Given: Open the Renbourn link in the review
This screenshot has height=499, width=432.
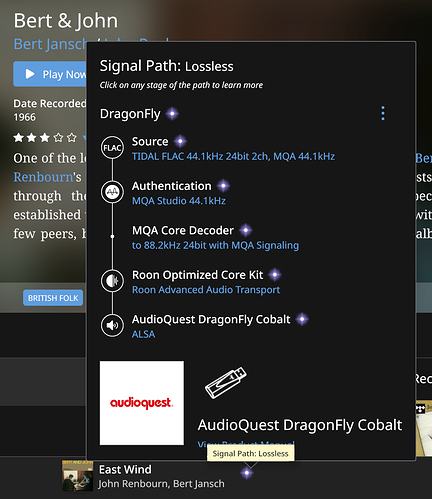Looking at the screenshot, I should pyautogui.click(x=43, y=177).
